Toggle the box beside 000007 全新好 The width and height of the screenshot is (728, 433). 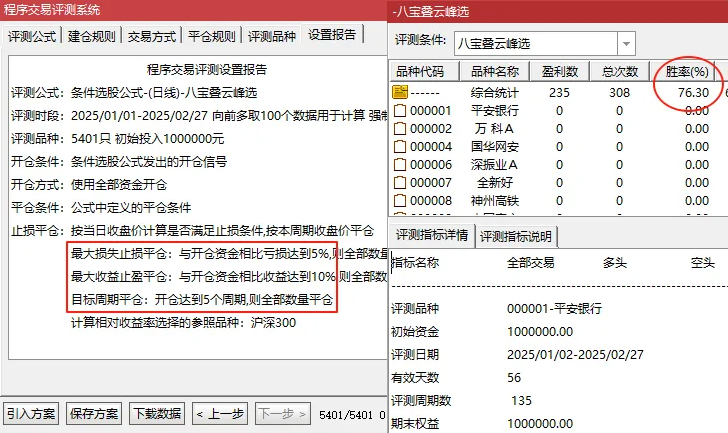click(x=401, y=182)
